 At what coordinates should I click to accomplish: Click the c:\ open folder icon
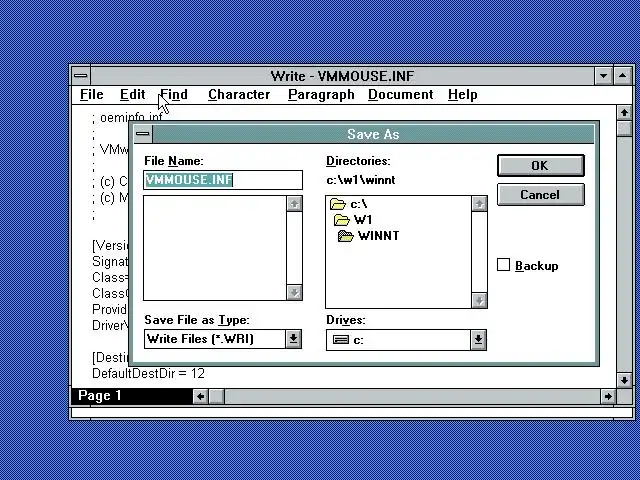pyautogui.click(x=338, y=204)
